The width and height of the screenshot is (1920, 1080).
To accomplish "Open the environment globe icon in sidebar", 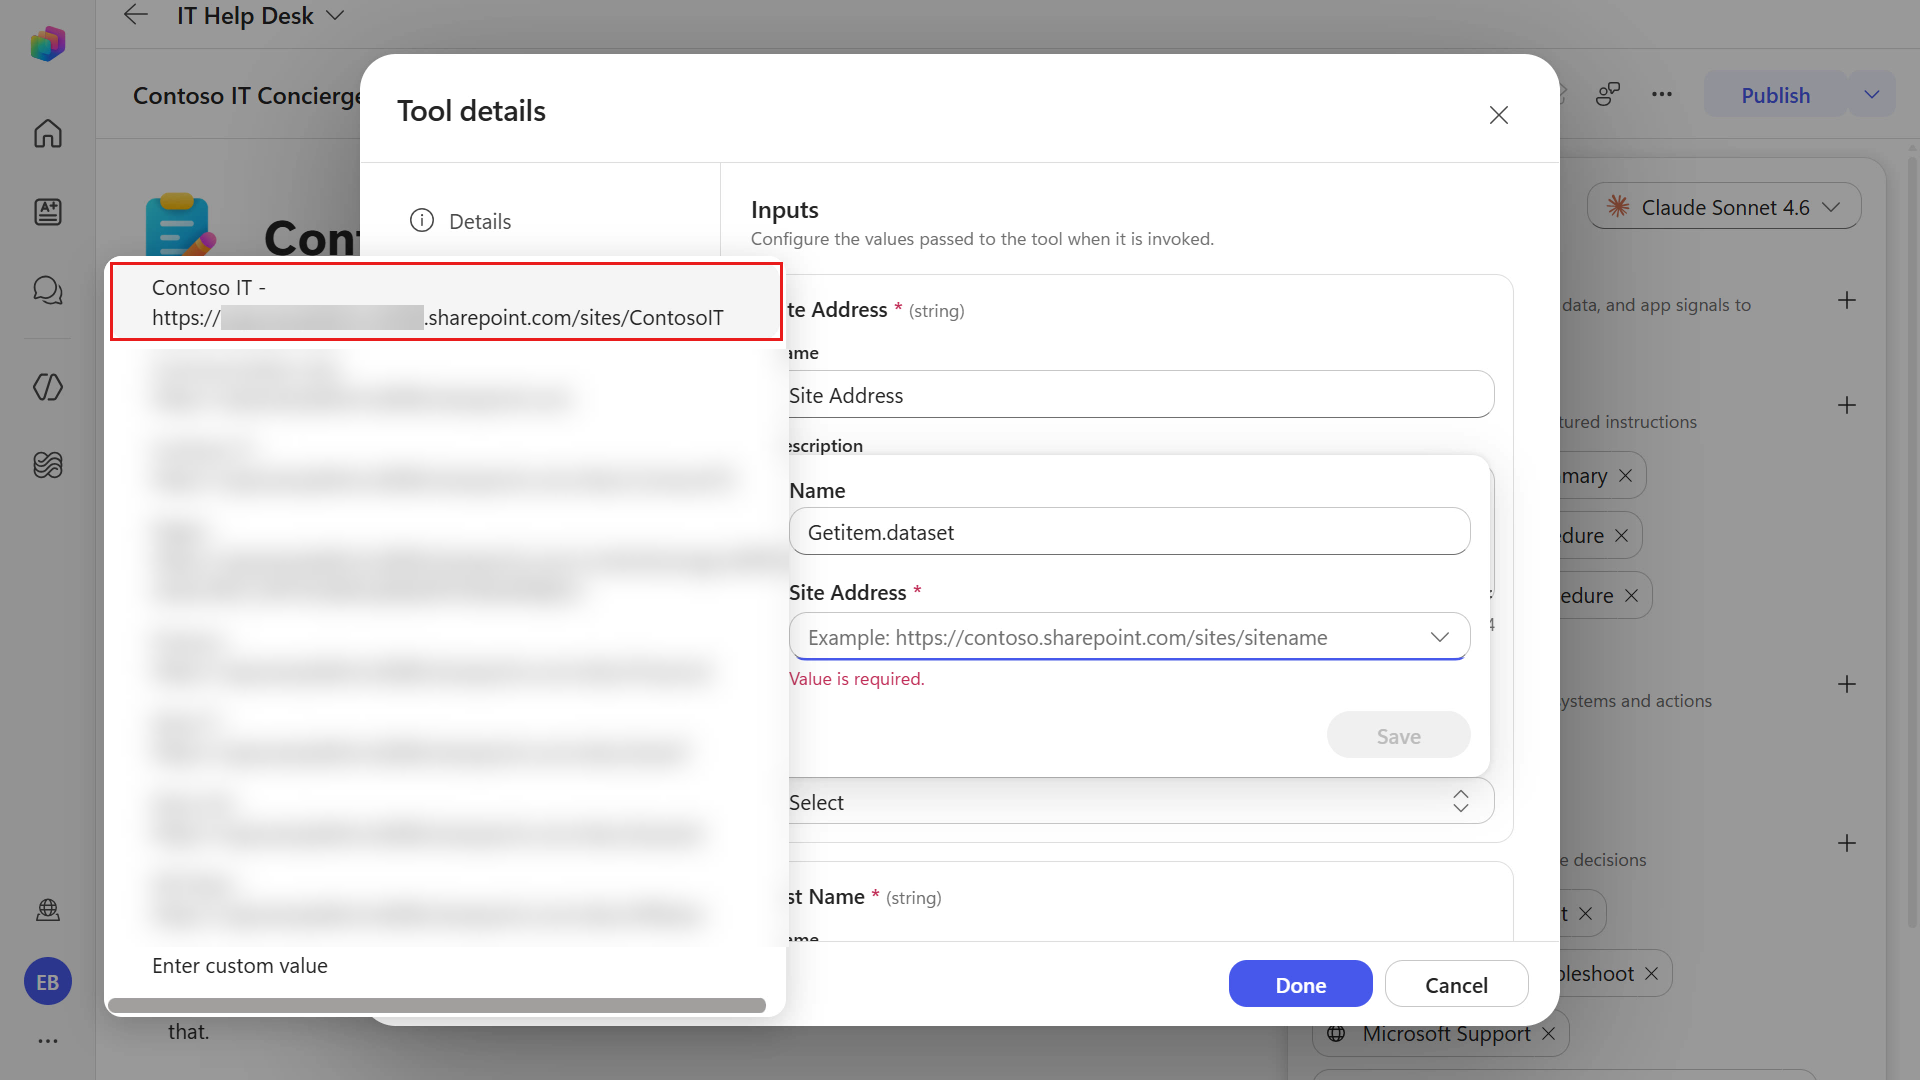I will pyautogui.click(x=47, y=910).
